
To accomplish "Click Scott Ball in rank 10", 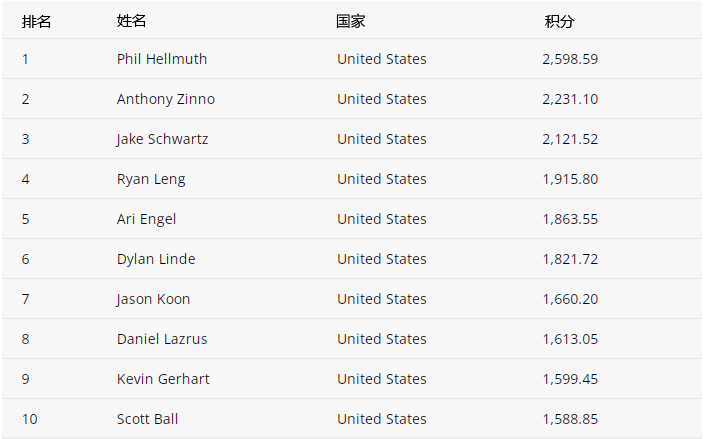I will pyautogui.click(x=147, y=419).
